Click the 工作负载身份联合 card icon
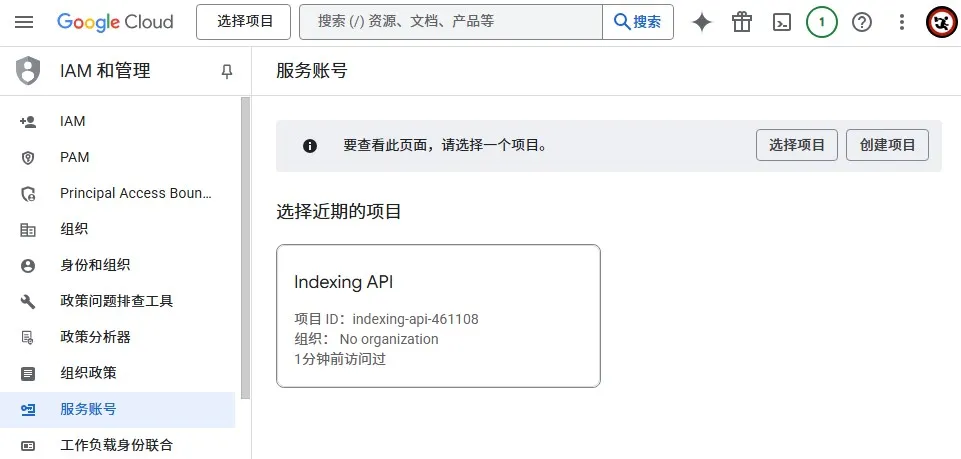This screenshot has width=961, height=459. point(28,446)
